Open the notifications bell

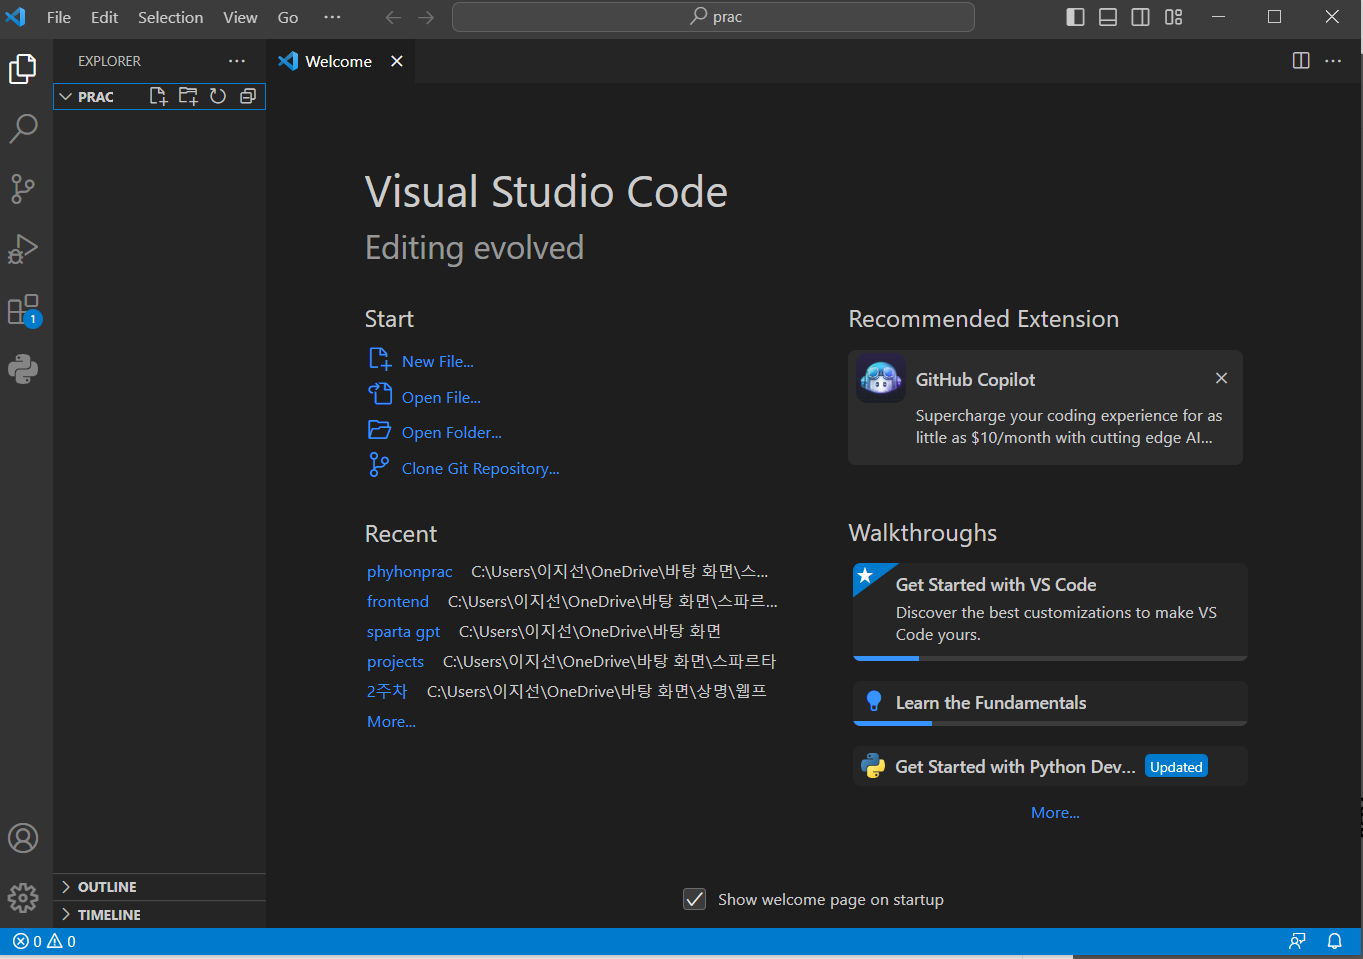(1334, 941)
